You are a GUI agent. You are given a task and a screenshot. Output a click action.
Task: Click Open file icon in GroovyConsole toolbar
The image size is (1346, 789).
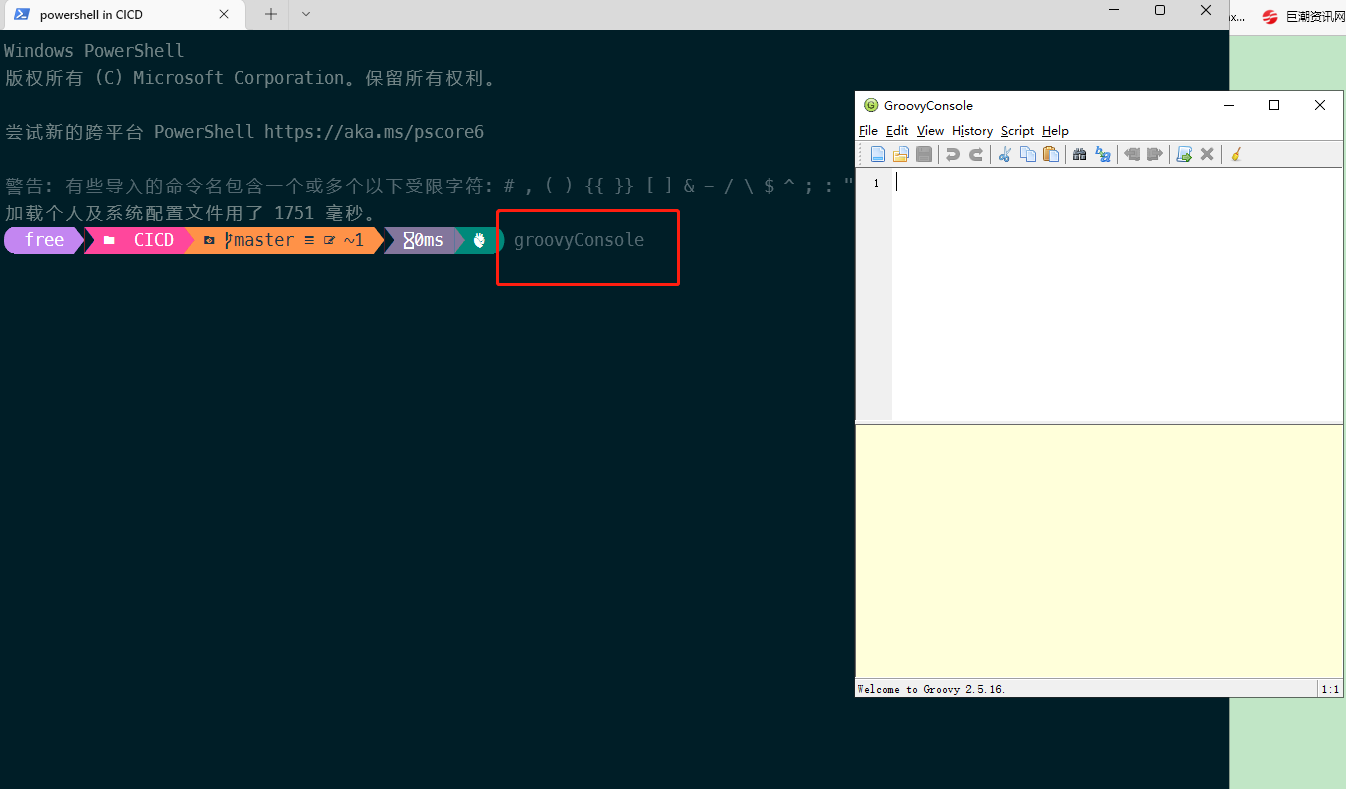coord(901,154)
